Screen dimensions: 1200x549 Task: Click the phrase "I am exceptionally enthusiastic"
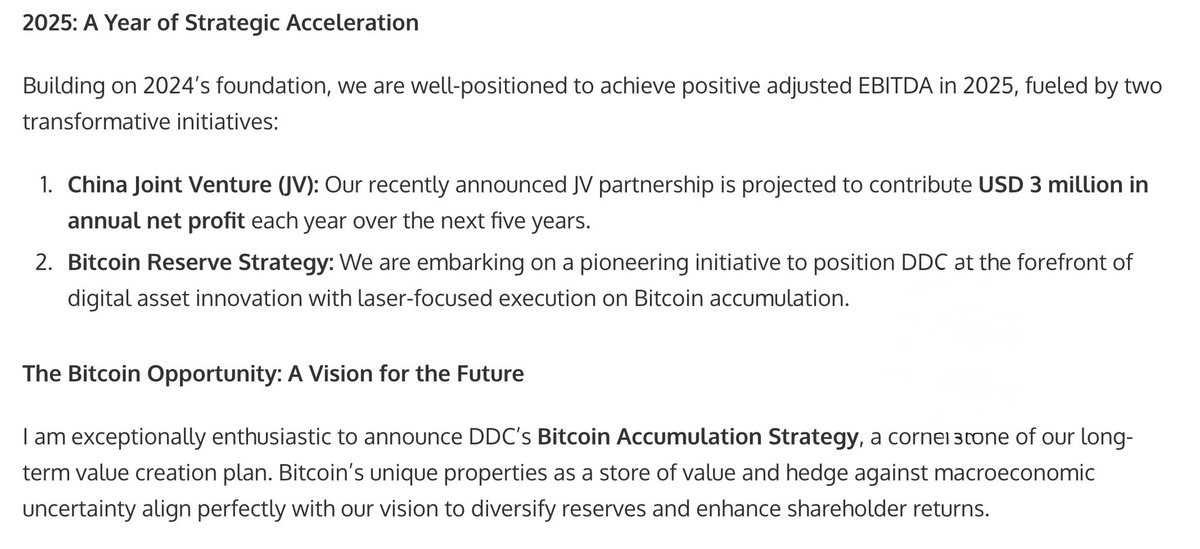171,437
